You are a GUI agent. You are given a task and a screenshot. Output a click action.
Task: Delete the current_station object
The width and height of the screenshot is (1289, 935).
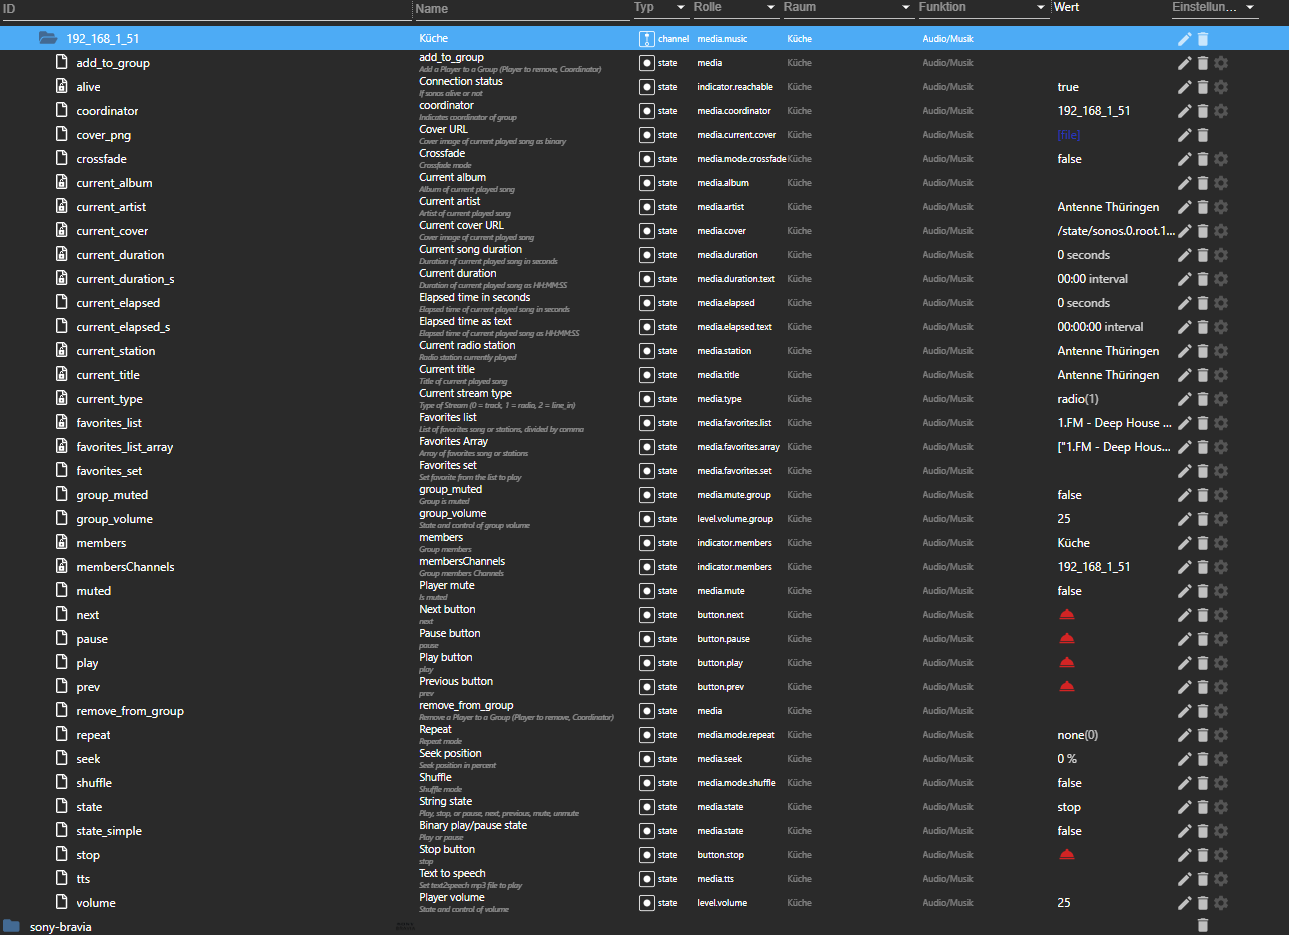point(1203,351)
